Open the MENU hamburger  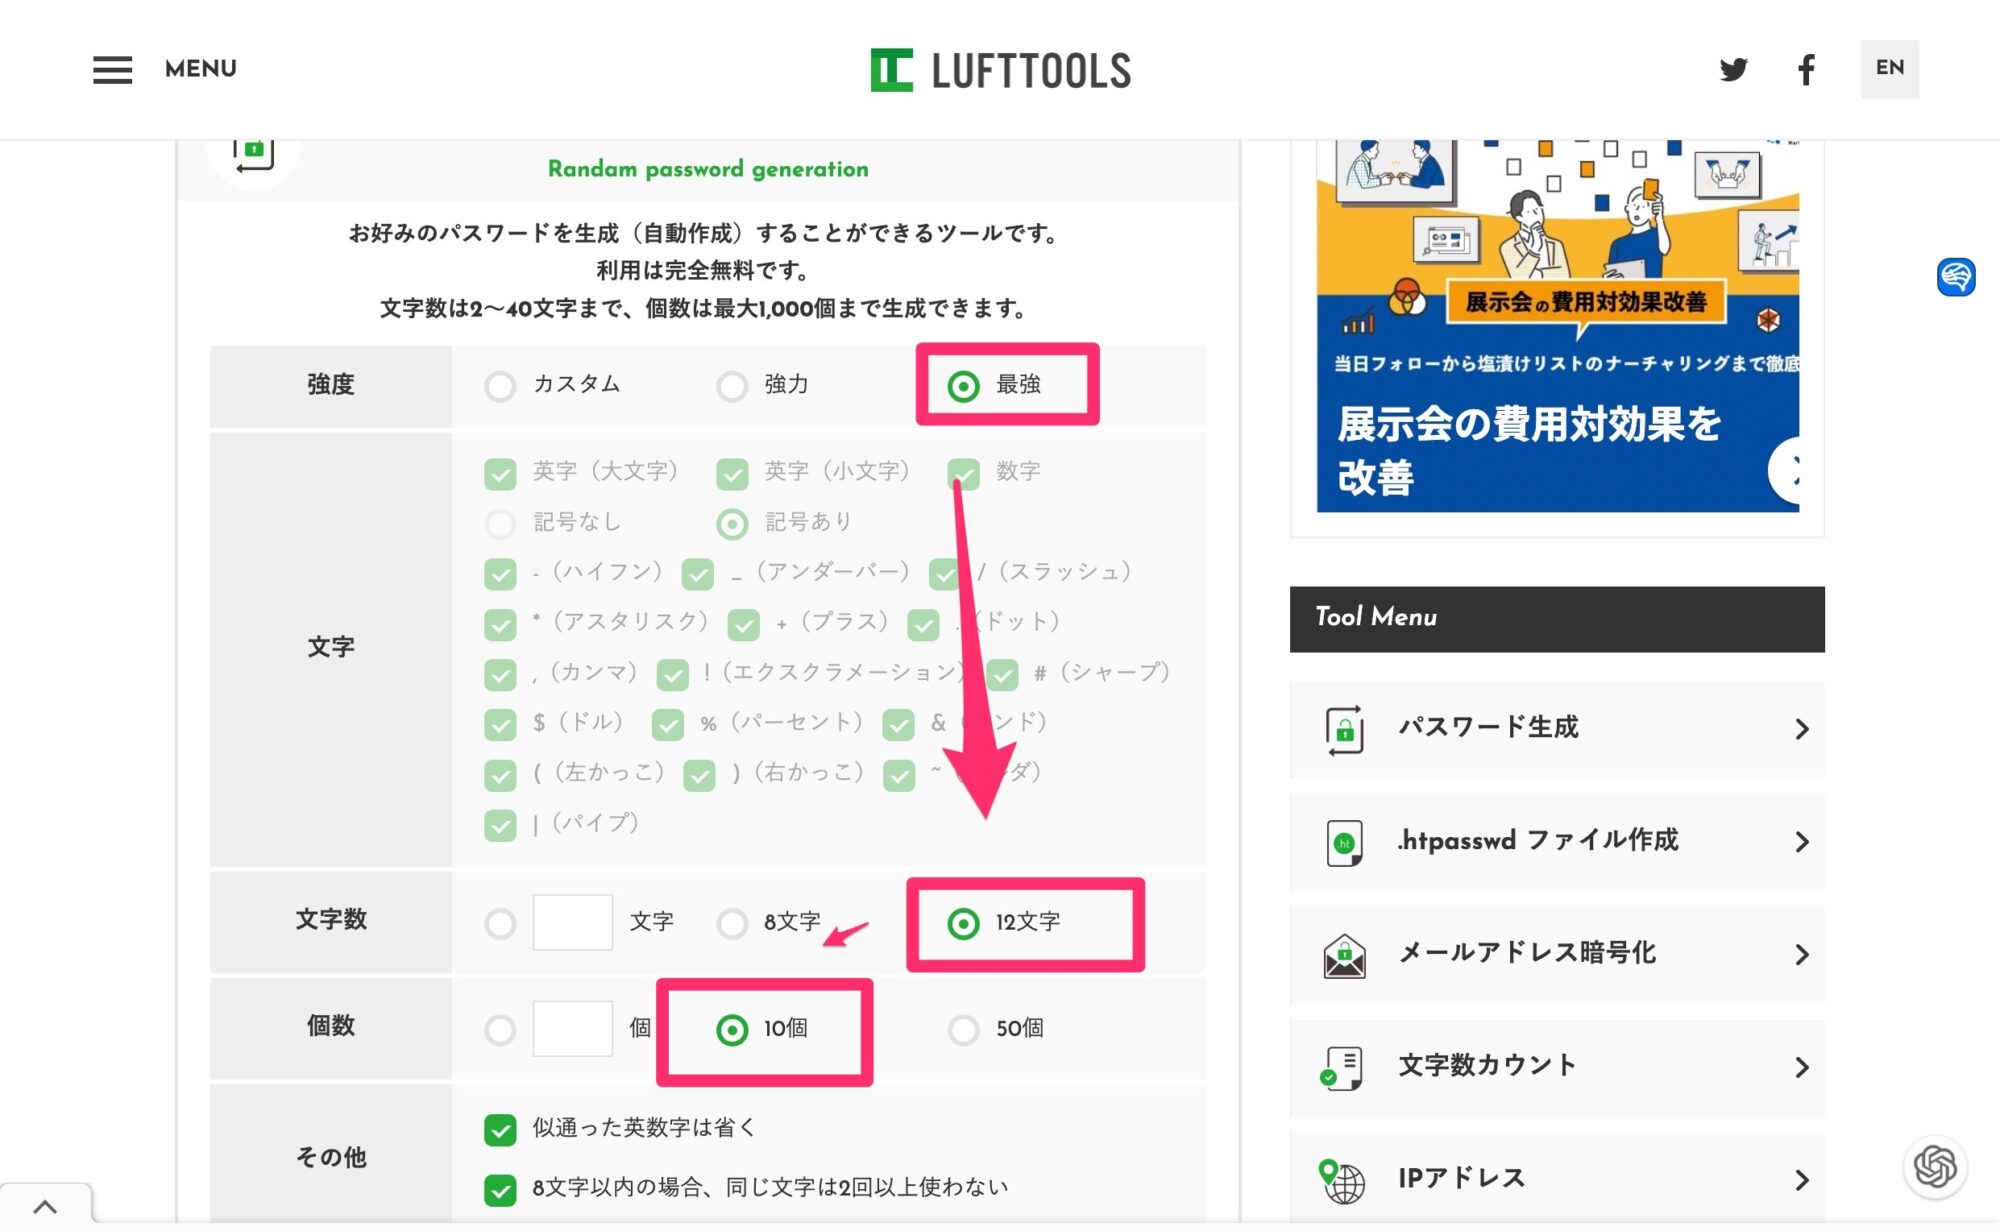(113, 69)
